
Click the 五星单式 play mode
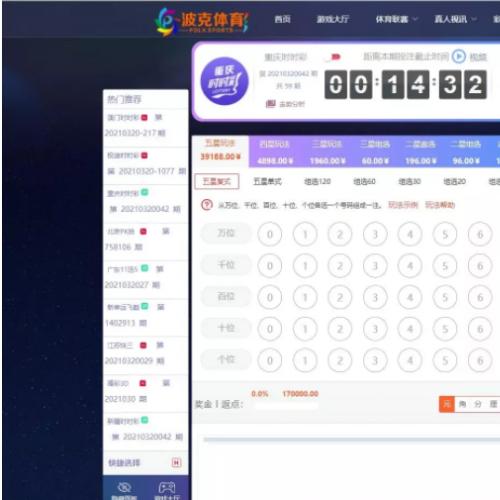coord(267,181)
